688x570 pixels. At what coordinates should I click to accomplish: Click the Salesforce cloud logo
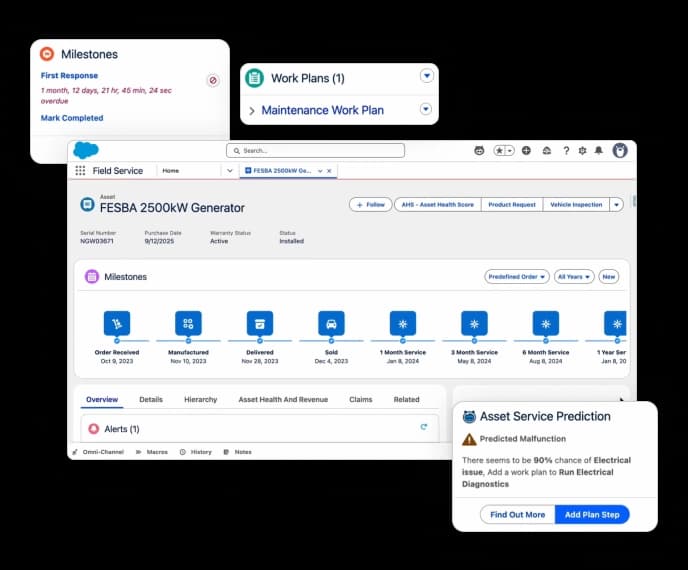point(86,151)
